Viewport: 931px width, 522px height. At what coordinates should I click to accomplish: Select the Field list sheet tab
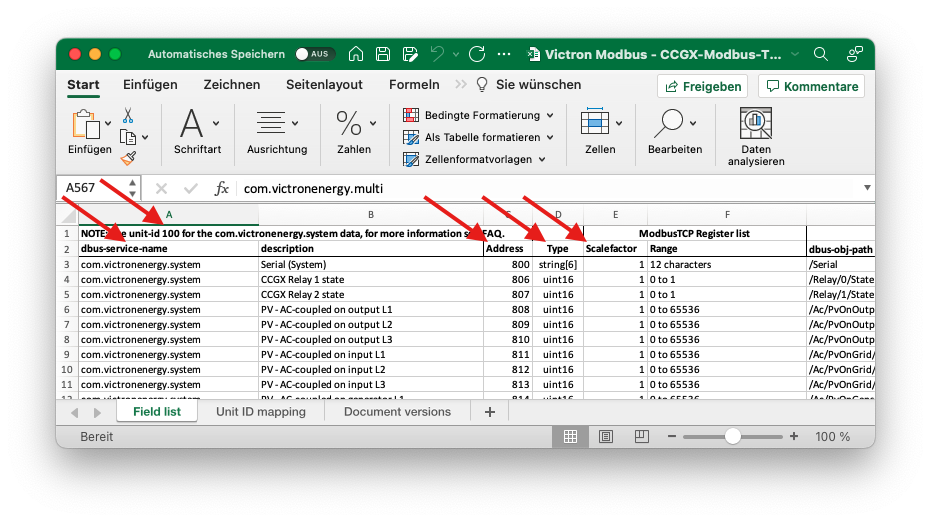pos(157,412)
